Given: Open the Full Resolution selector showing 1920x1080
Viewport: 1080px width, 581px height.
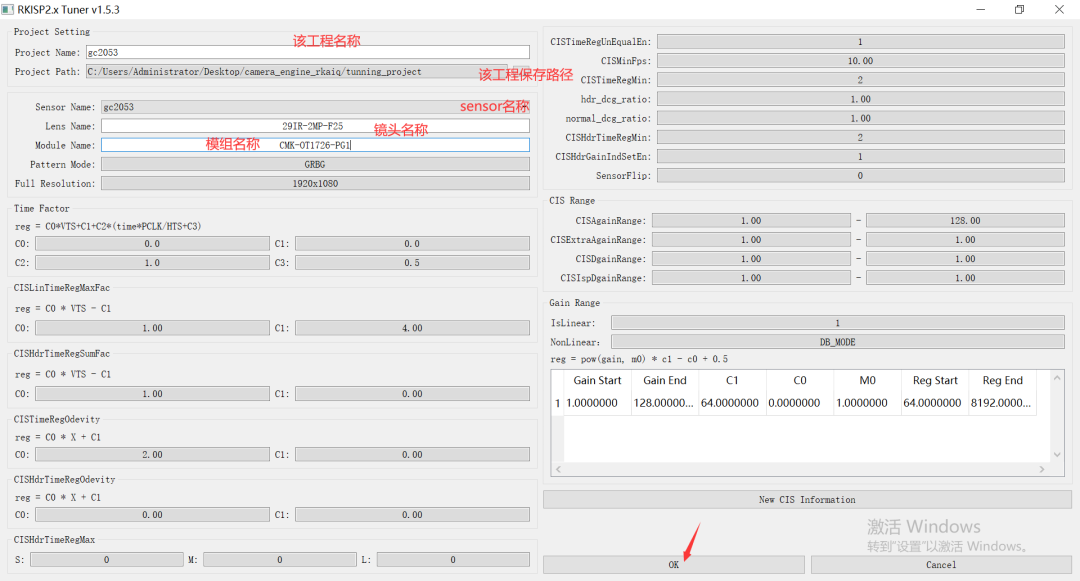Looking at the screenshot, I should click(315, 183).
